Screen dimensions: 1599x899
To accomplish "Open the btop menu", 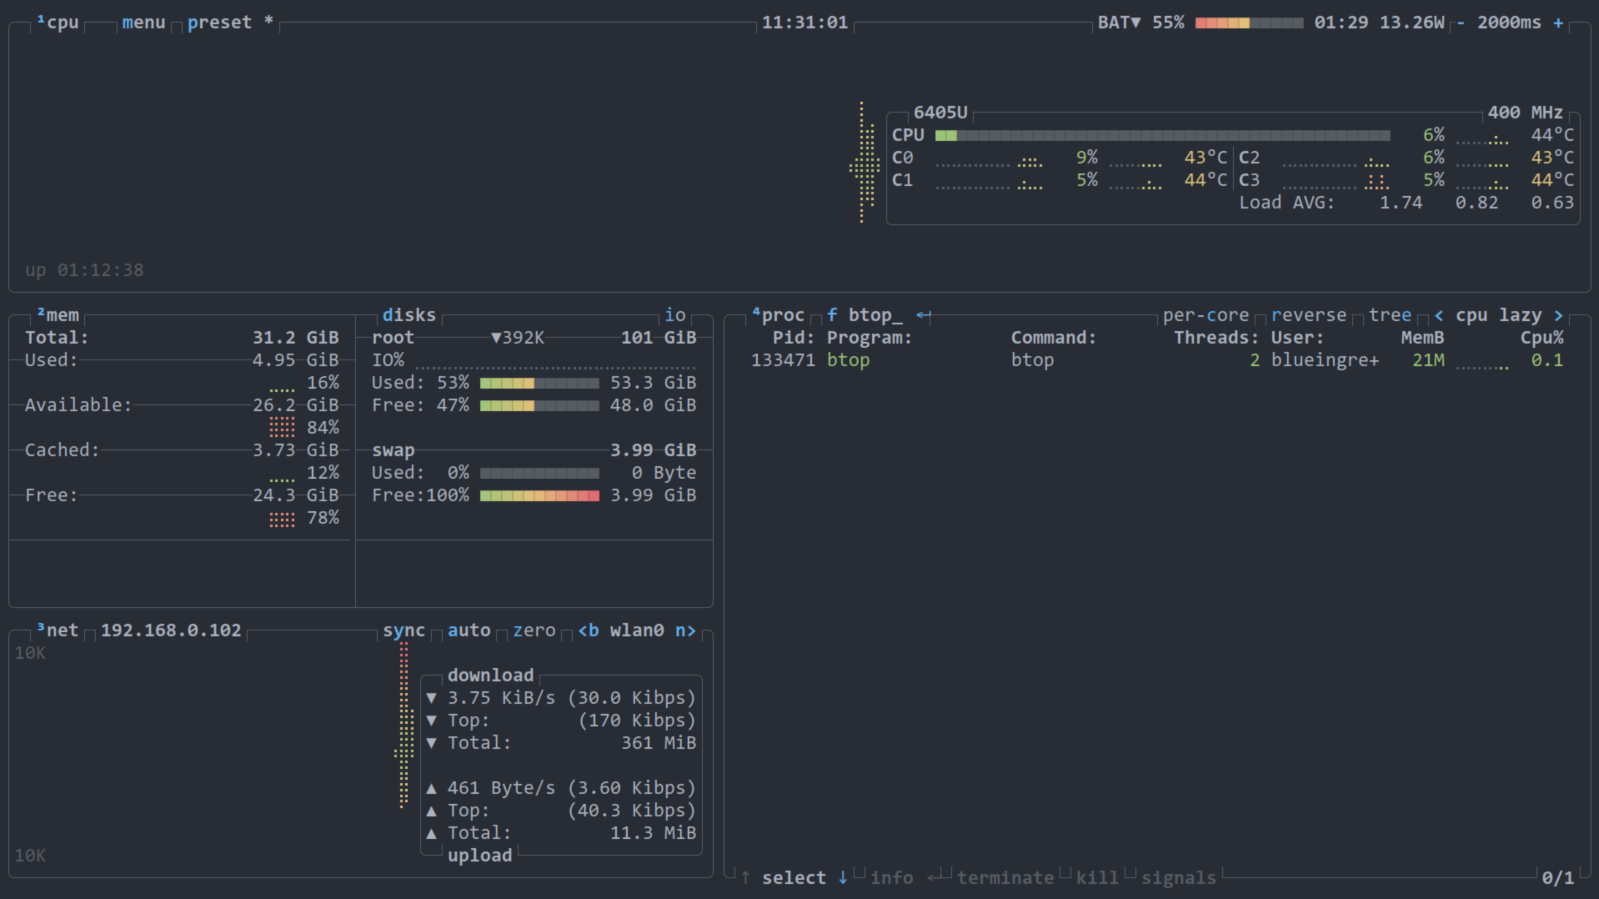I will tap(143, 23).
